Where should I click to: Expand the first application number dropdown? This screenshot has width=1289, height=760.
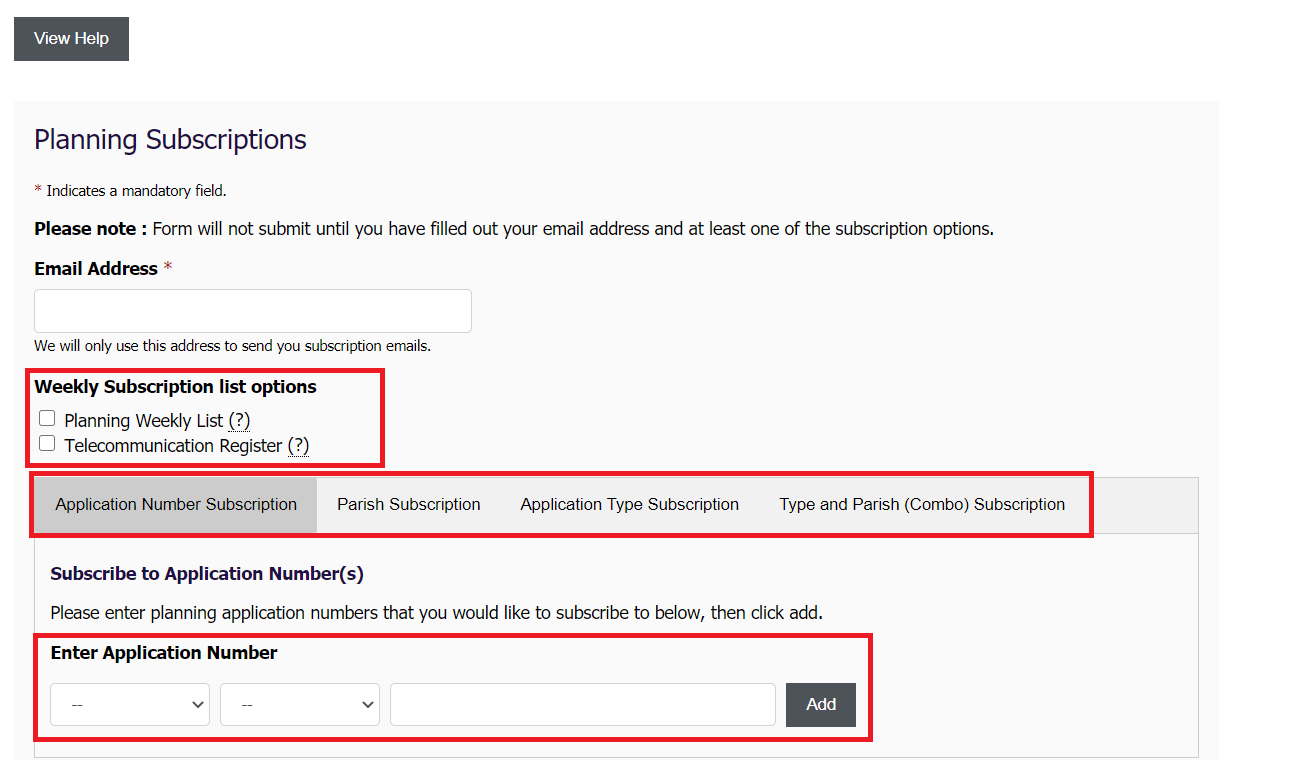130,705
